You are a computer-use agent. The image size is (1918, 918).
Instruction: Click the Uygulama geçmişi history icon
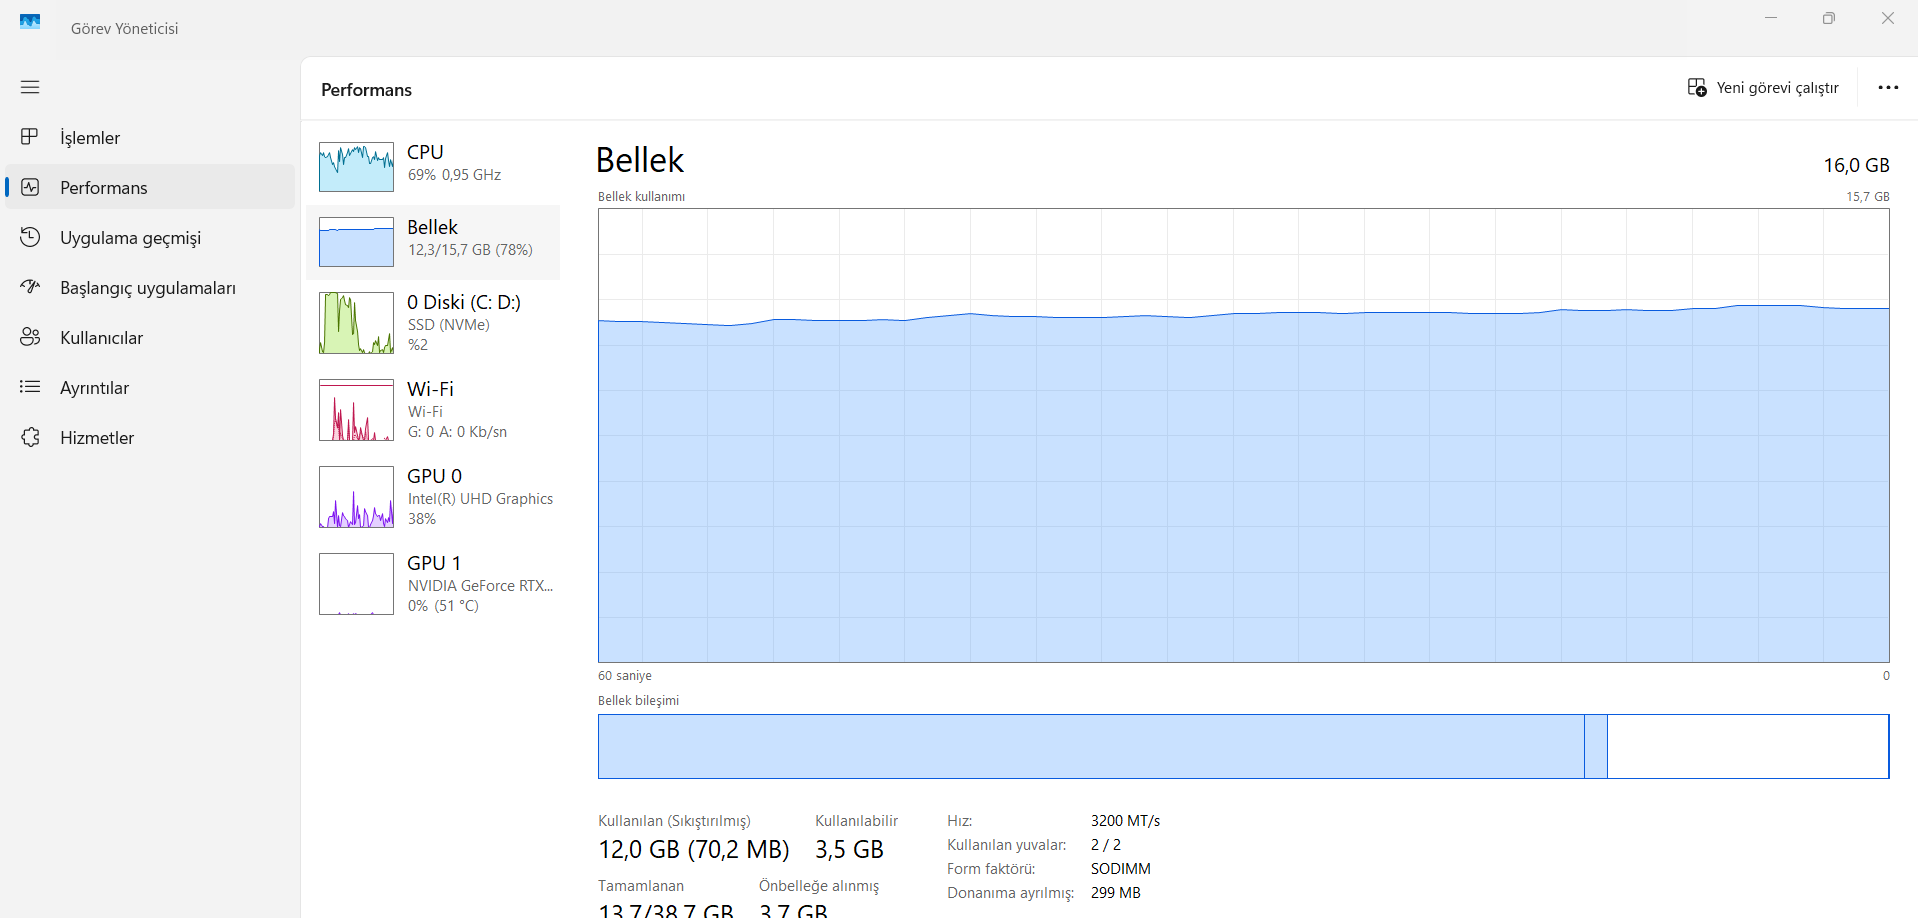(x=30, y=237)
